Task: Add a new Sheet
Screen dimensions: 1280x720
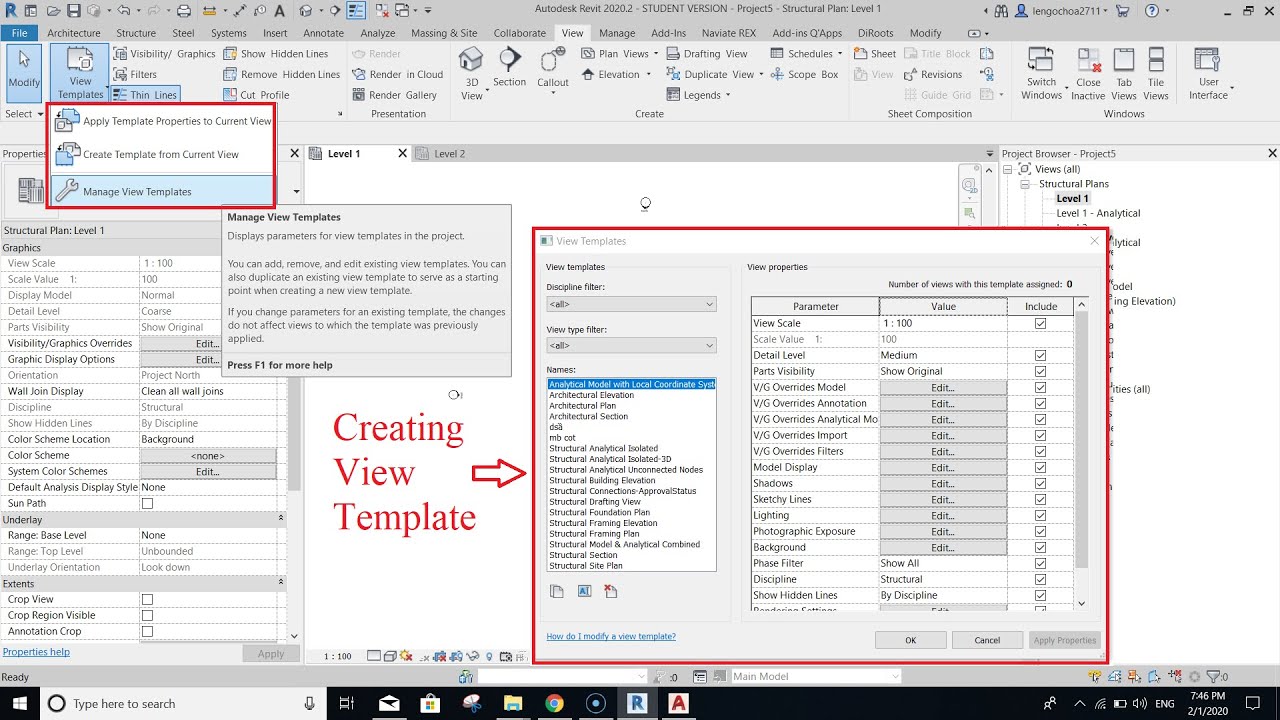Action: click(x=875, y=54)
